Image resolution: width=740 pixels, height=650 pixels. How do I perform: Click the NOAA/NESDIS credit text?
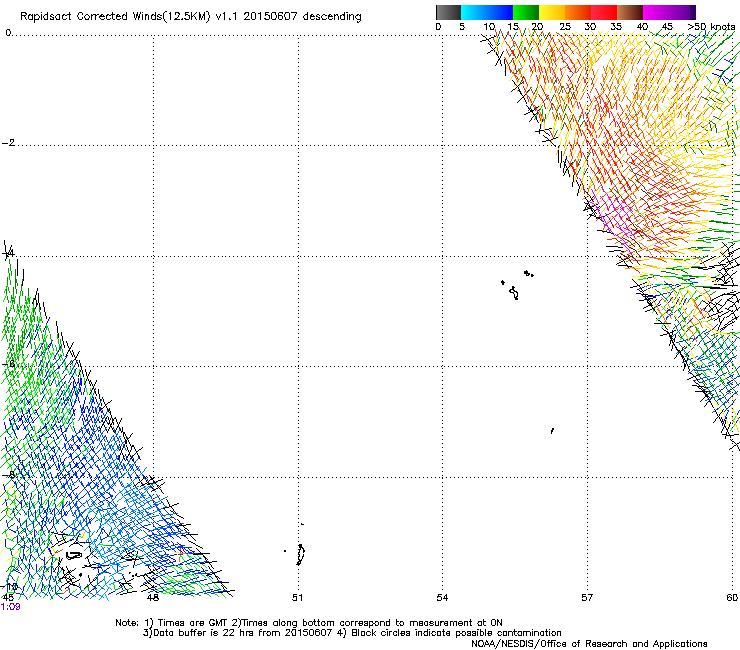click(589, 644)
